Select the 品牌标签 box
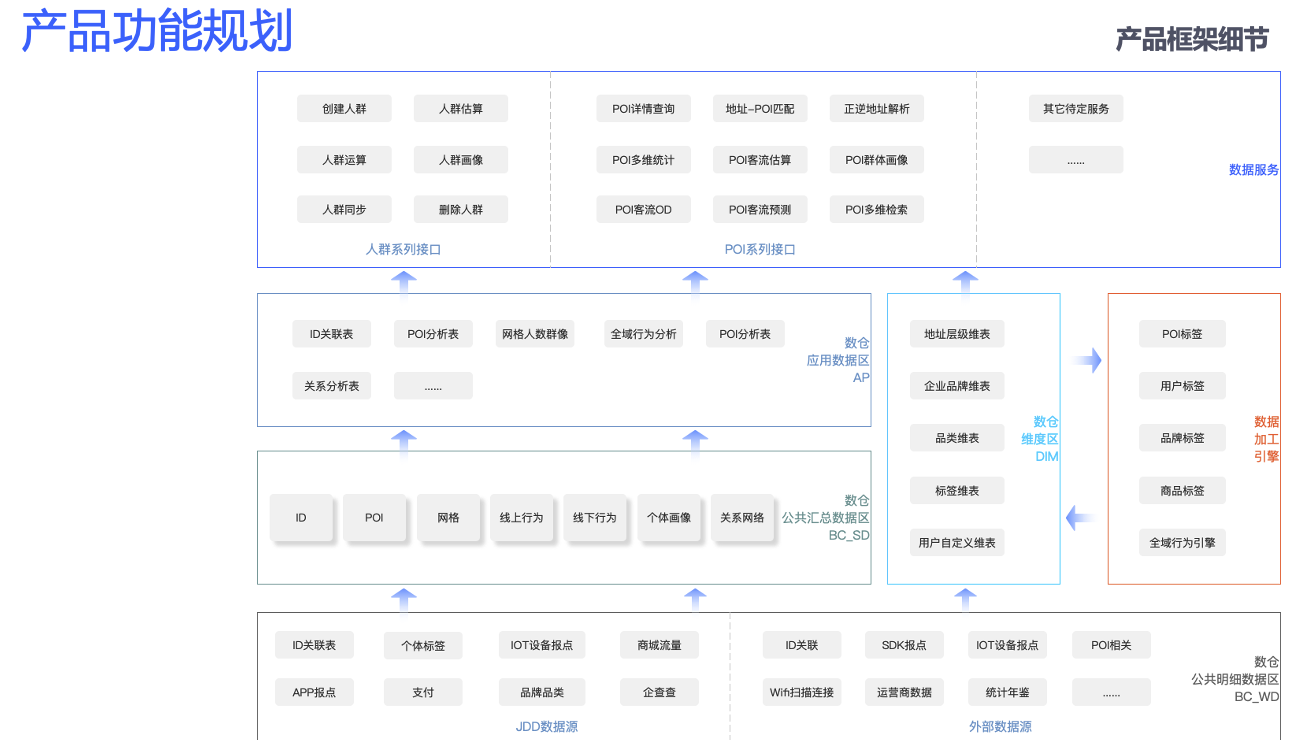 1182,438
